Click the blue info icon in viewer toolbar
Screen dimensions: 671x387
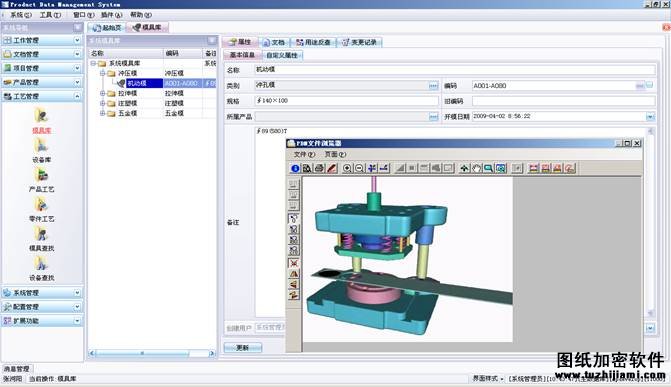click(295, 168)
